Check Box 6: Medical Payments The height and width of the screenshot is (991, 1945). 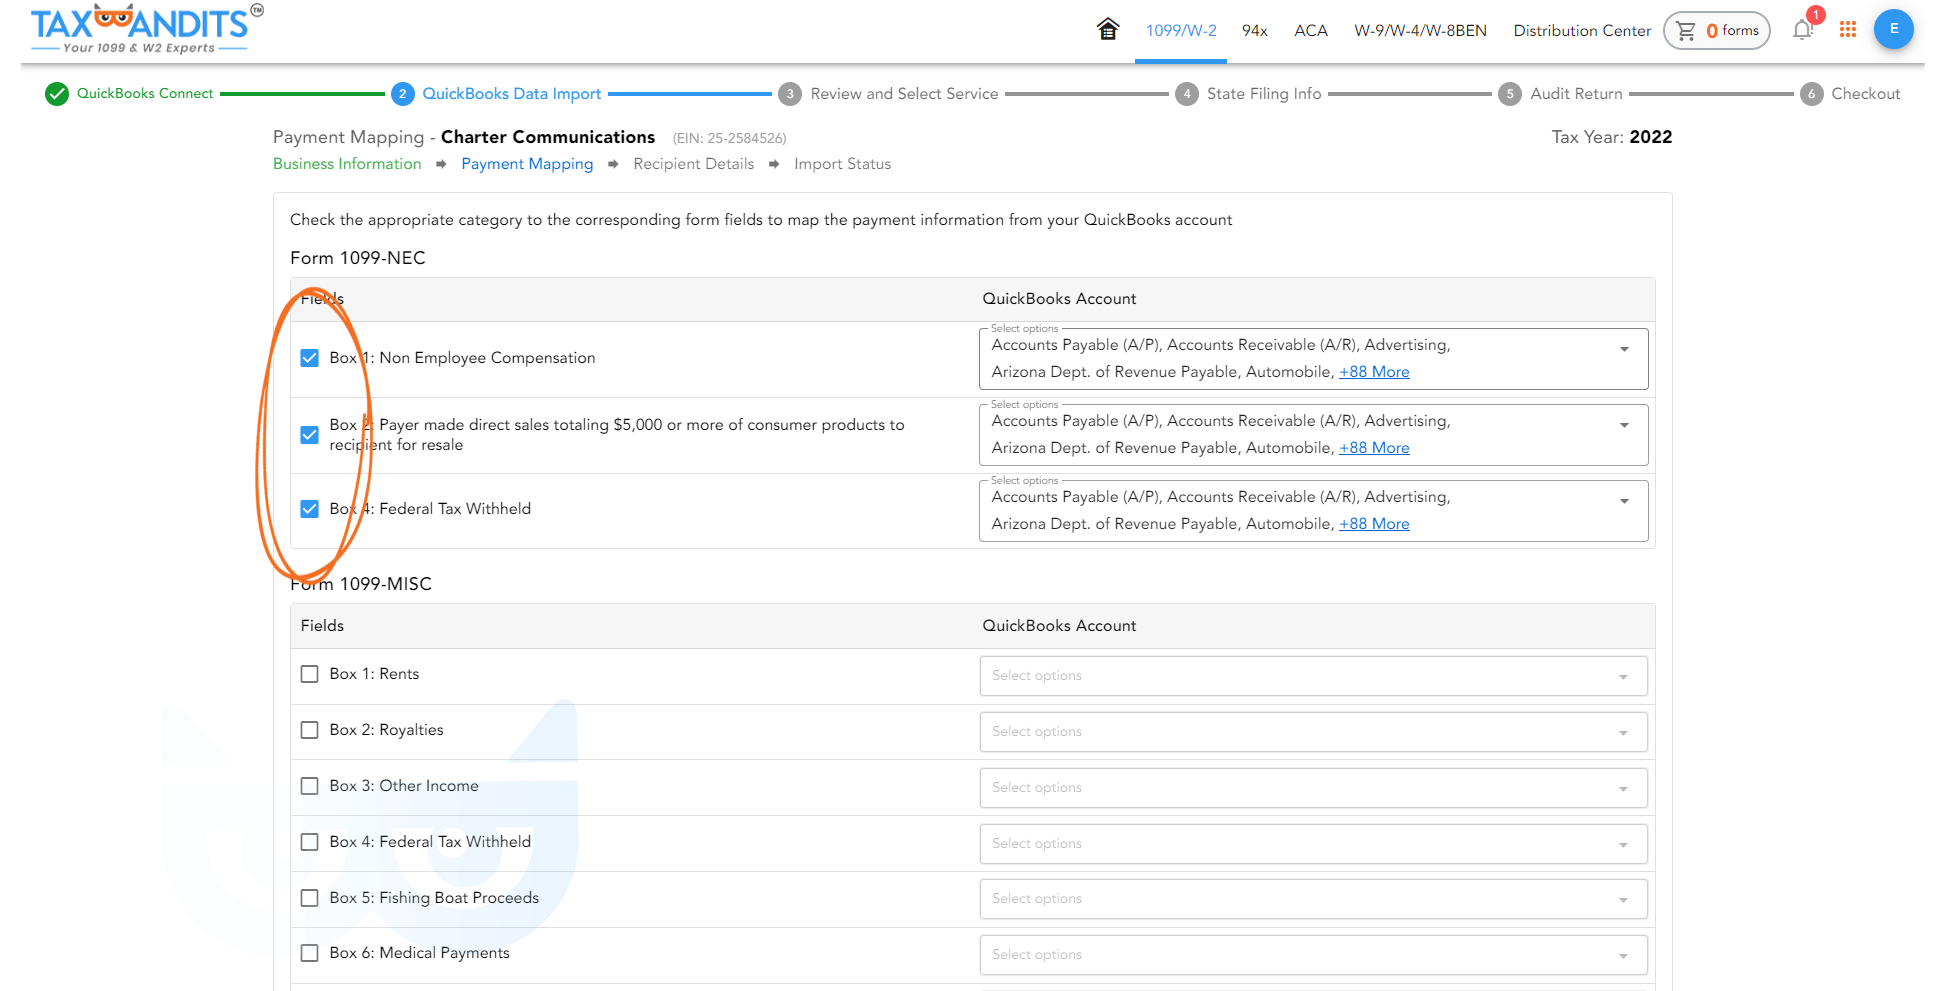click(x=310, y=953)
